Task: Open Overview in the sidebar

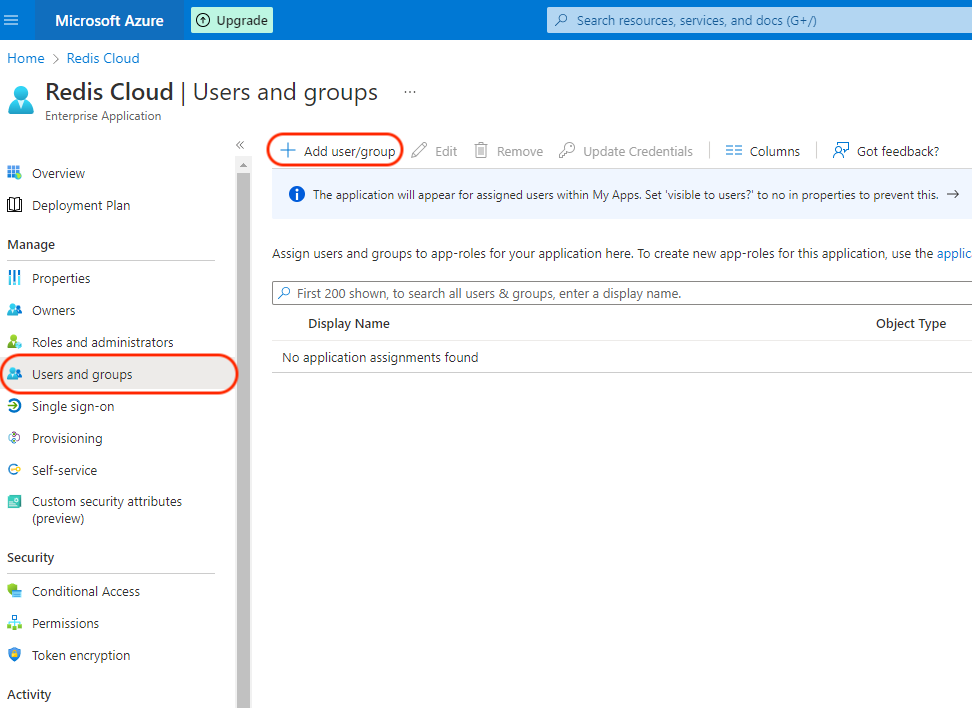Action: point(58,173)
